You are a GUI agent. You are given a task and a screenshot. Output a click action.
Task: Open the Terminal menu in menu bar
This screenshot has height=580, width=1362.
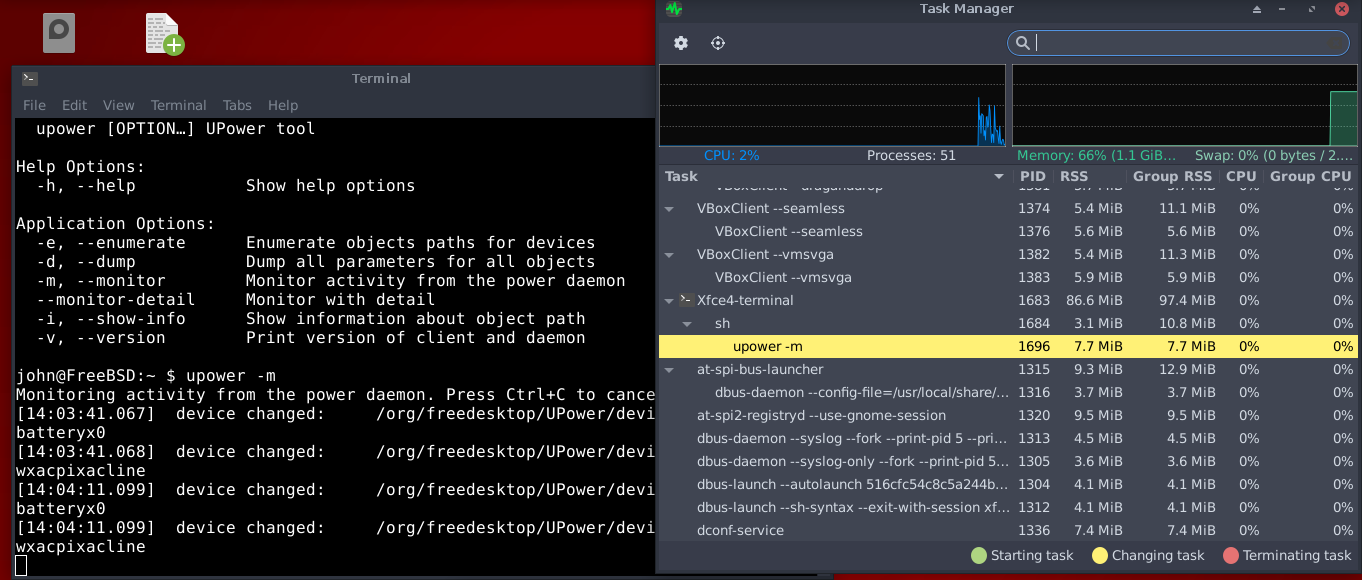click(178, 105)
